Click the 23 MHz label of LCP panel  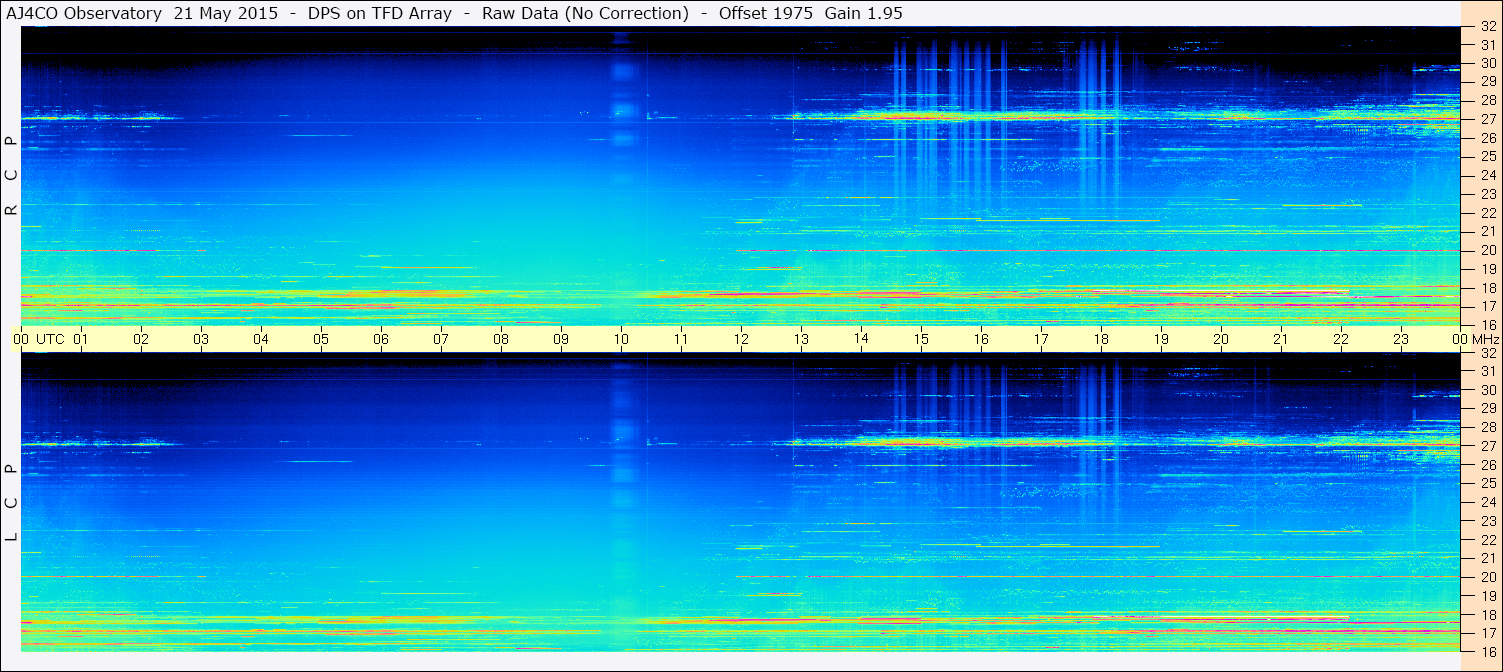1488,521
